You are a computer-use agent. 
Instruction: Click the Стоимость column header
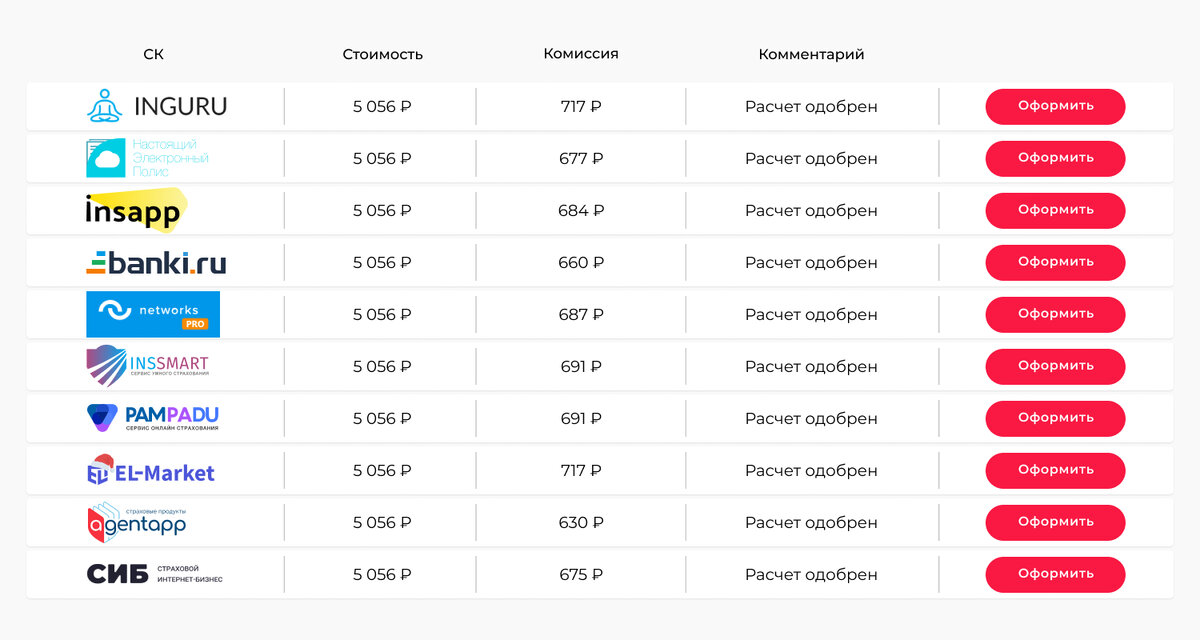point(382,54)
